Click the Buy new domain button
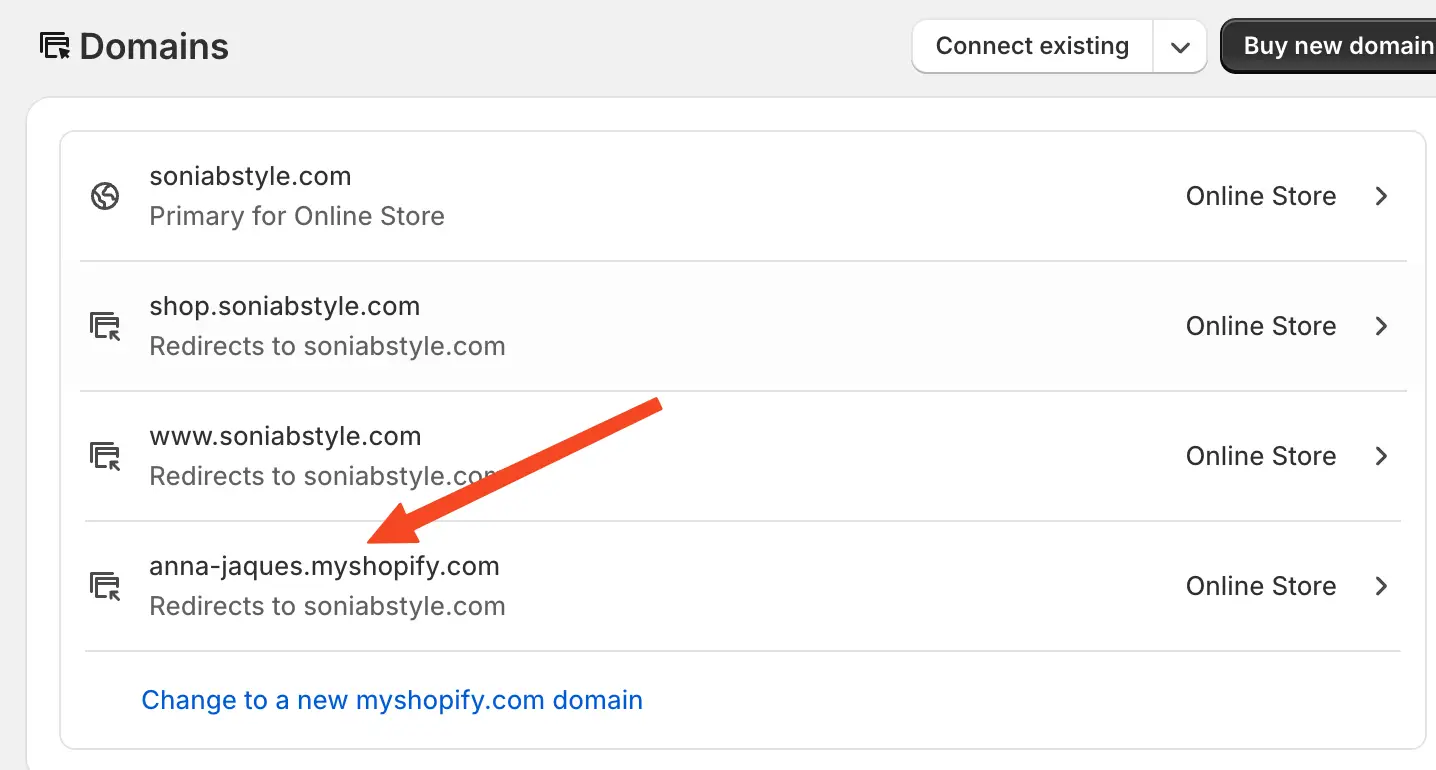The image size is (1436, 770). coord(1338,45)
